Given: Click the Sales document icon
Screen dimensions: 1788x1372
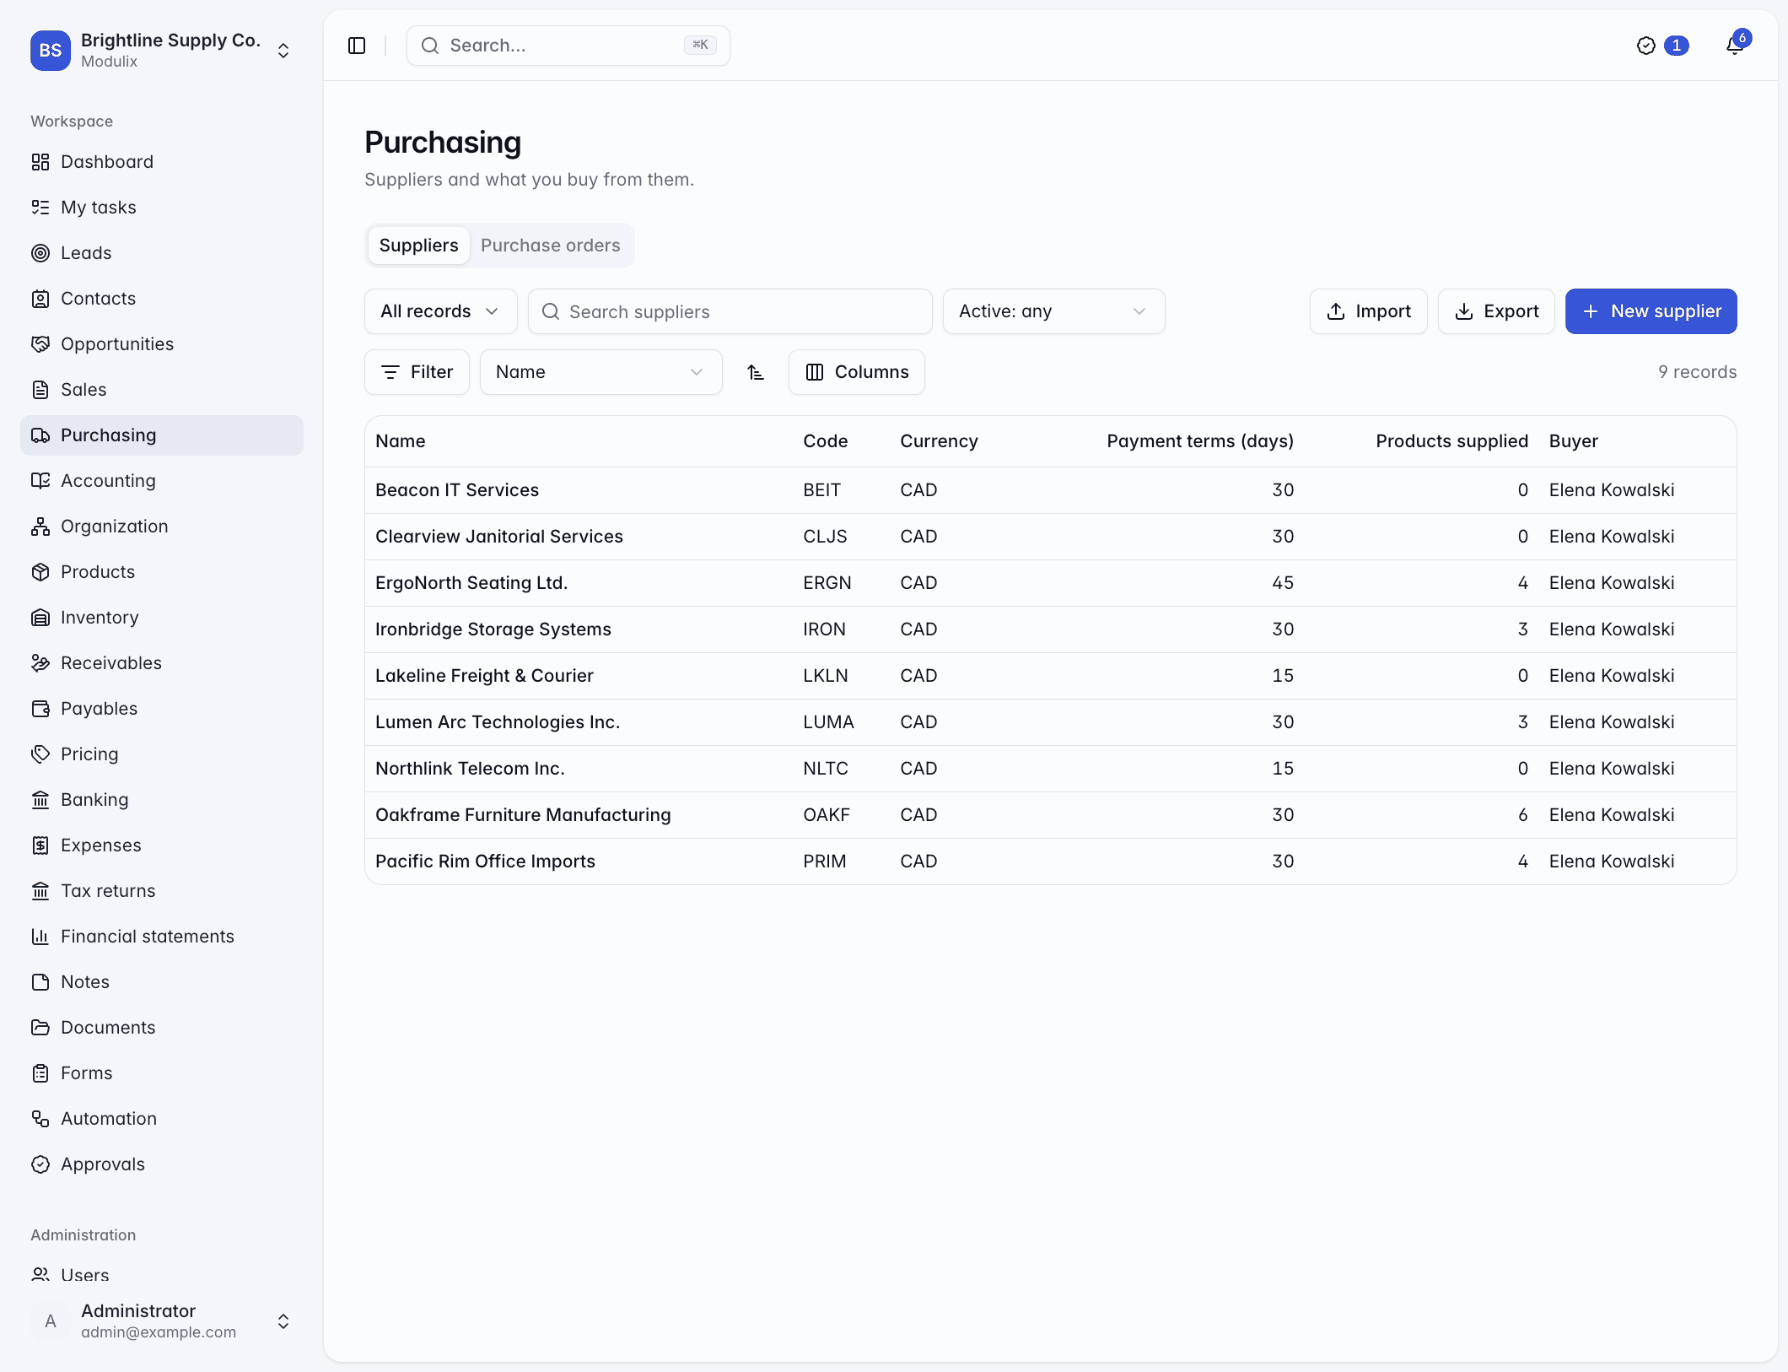Looking at the screenshot, I should click(40, 389).
